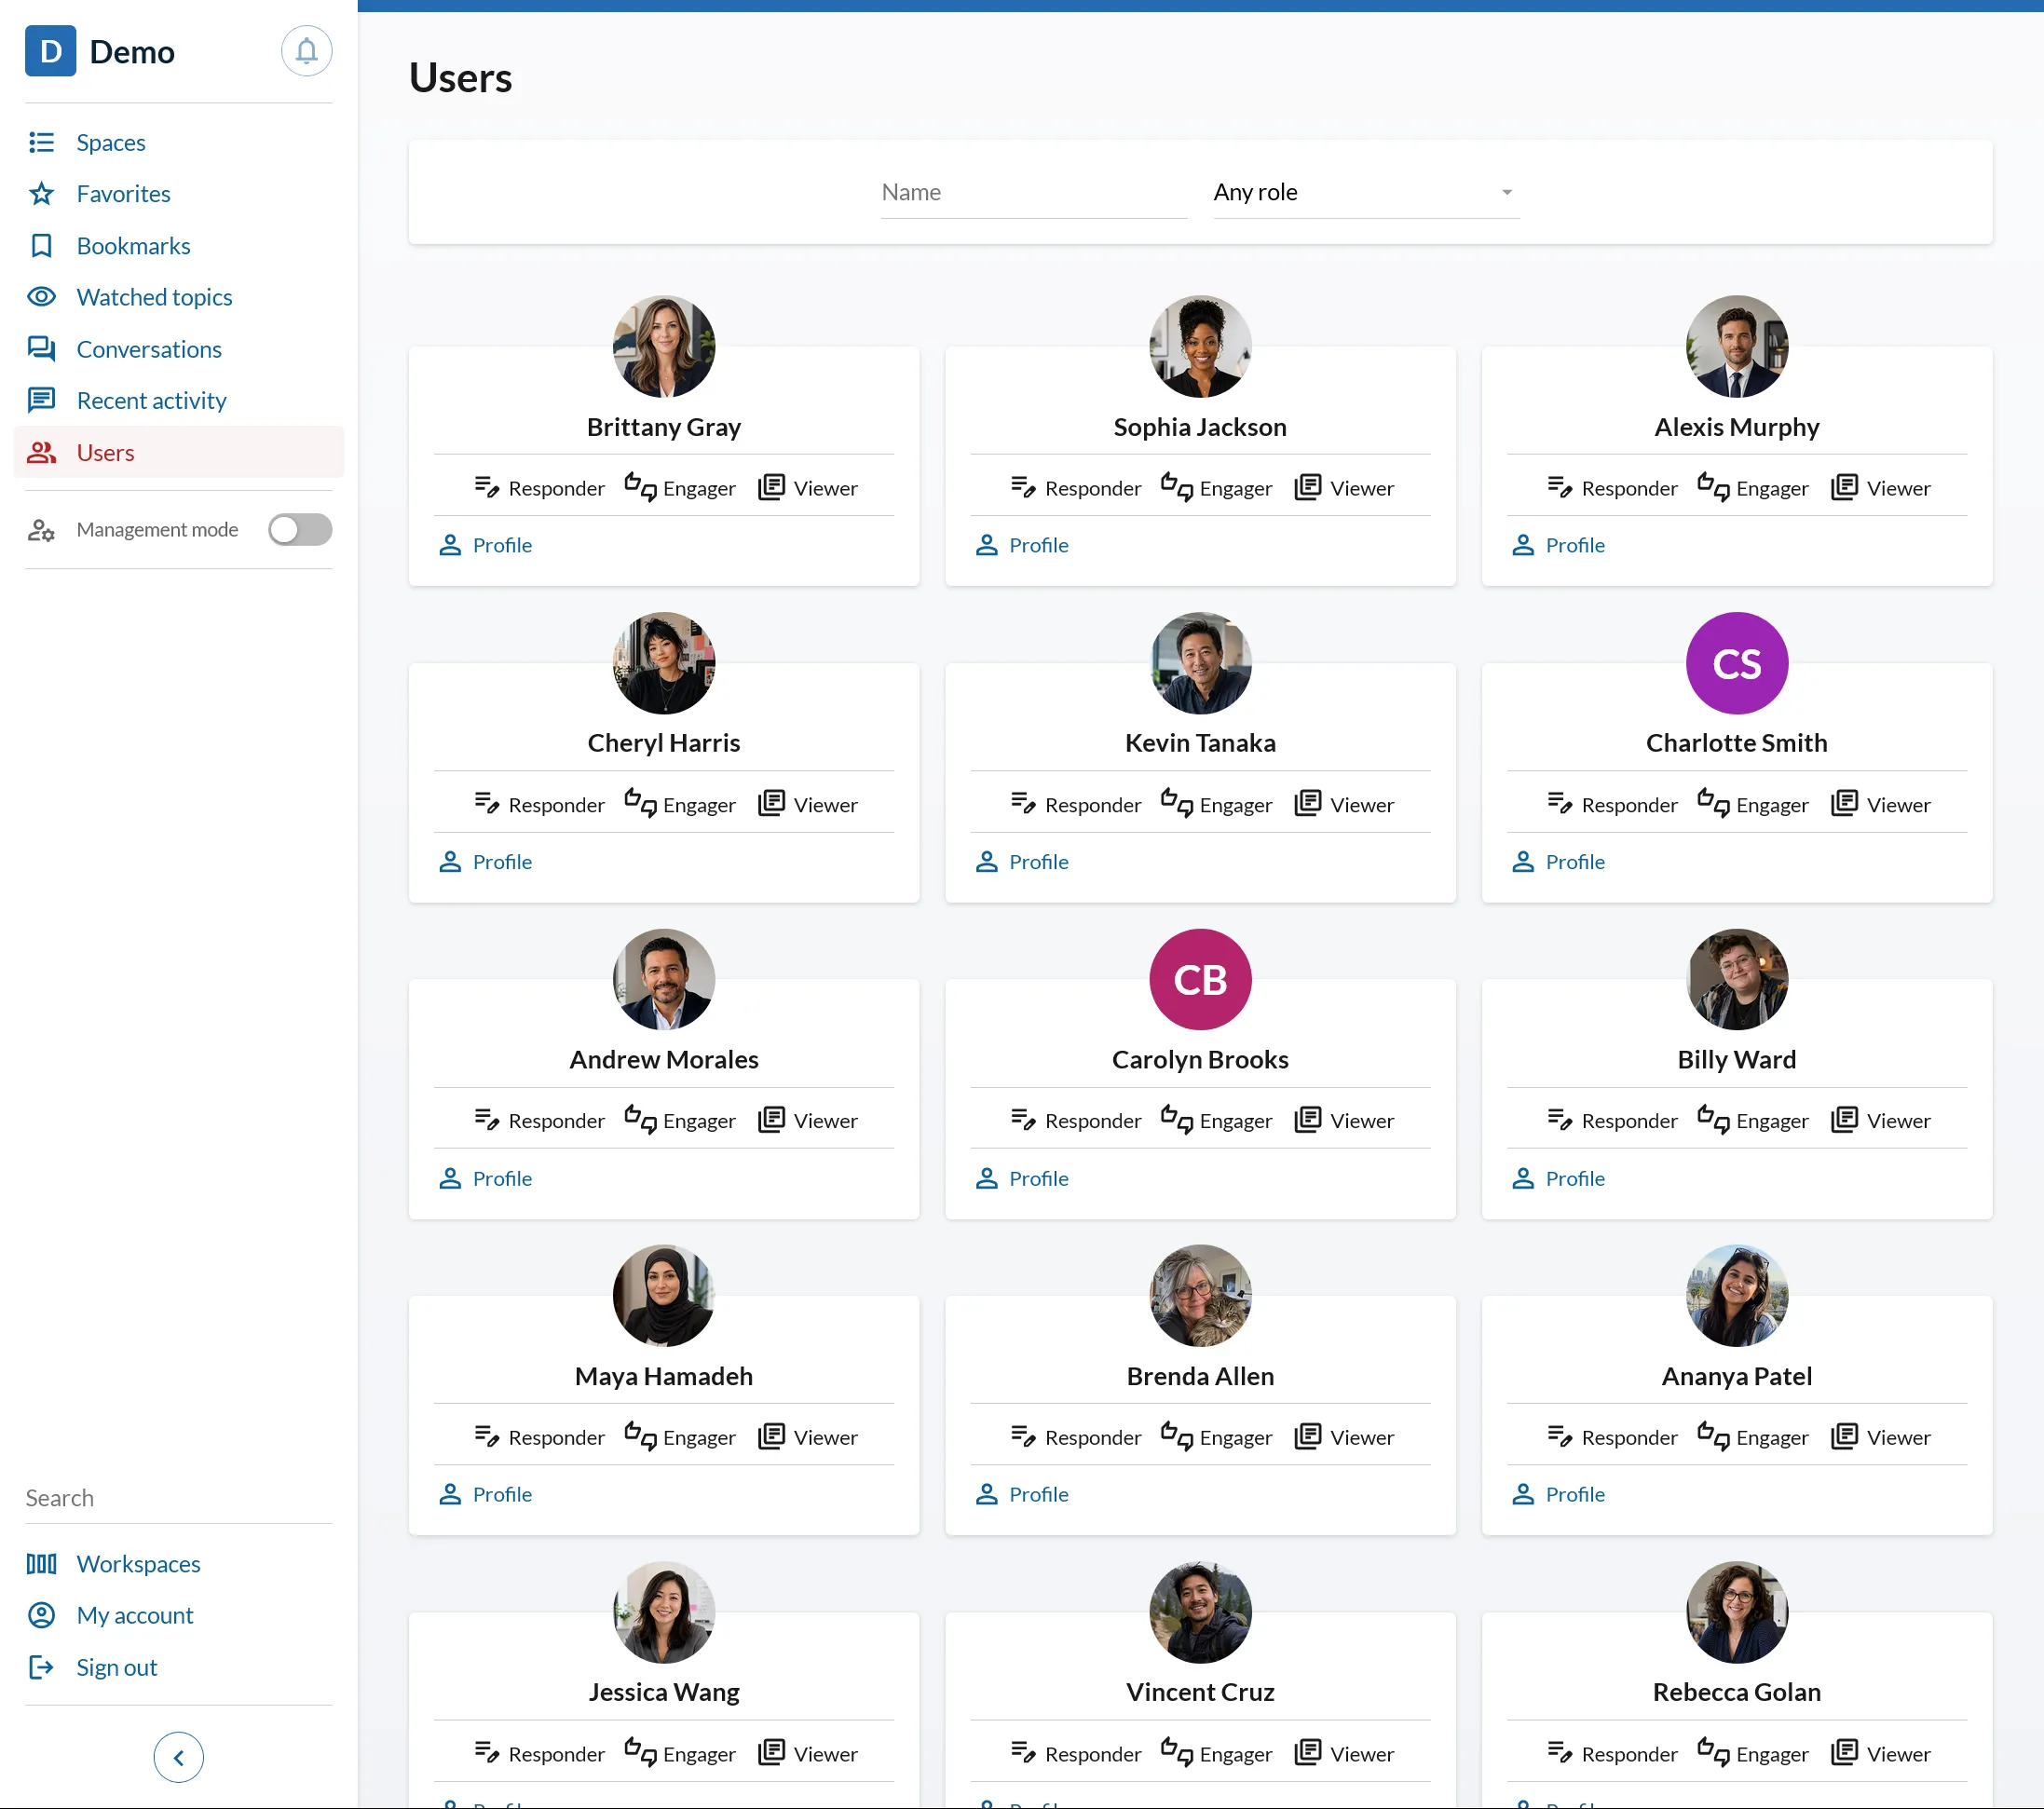2044x1809 pixels.
Task: Click Engager icon on Sophia Jackson's card
Action: coord(1177,487)
